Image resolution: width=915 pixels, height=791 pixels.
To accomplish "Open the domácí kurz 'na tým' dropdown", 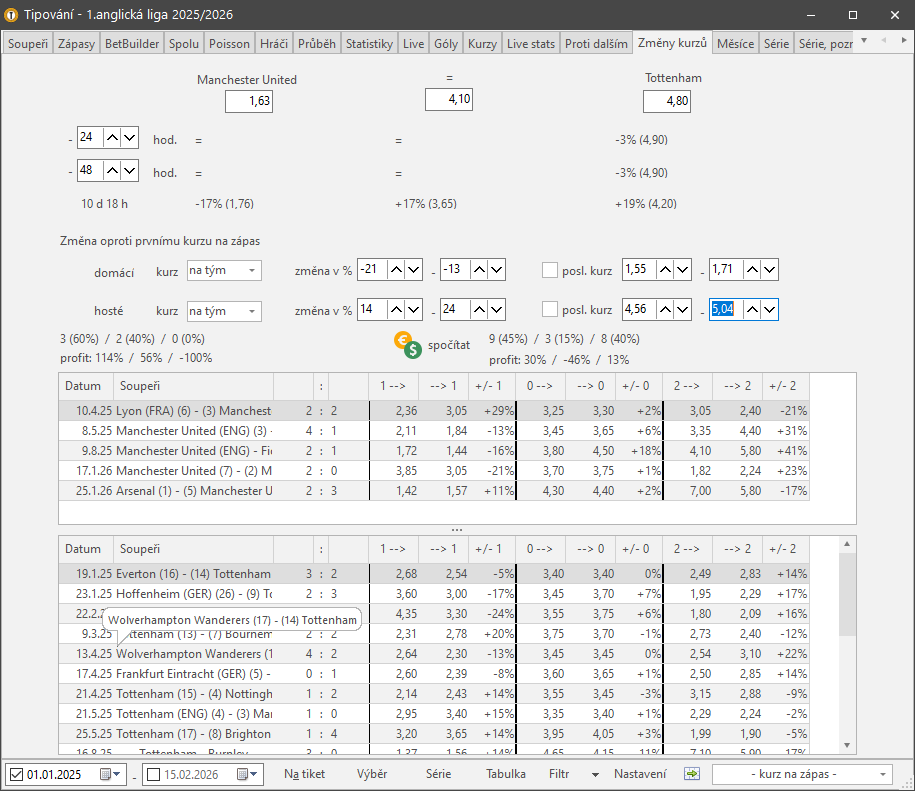I will click(x=224, y=270).
